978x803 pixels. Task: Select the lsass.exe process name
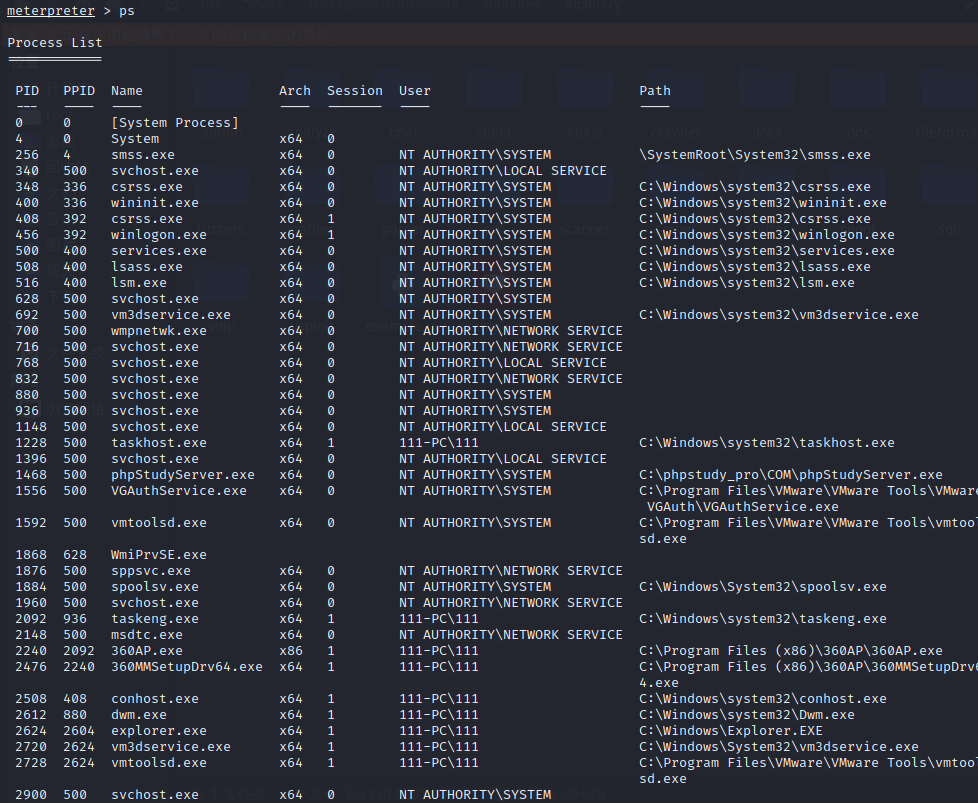tap(147, 266)
